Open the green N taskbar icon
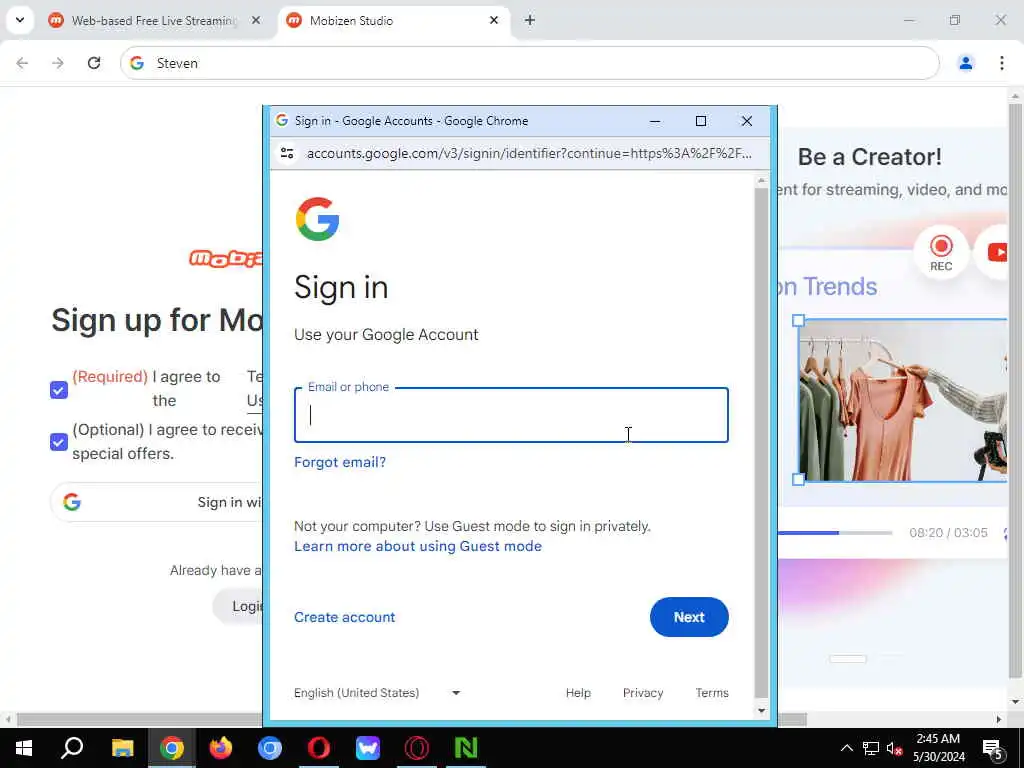This screenshot has height=768, width=1024. pos(466,748)
